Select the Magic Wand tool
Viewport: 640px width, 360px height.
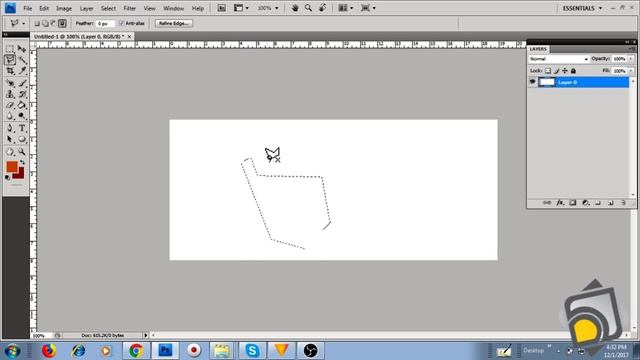click(22, 60)
